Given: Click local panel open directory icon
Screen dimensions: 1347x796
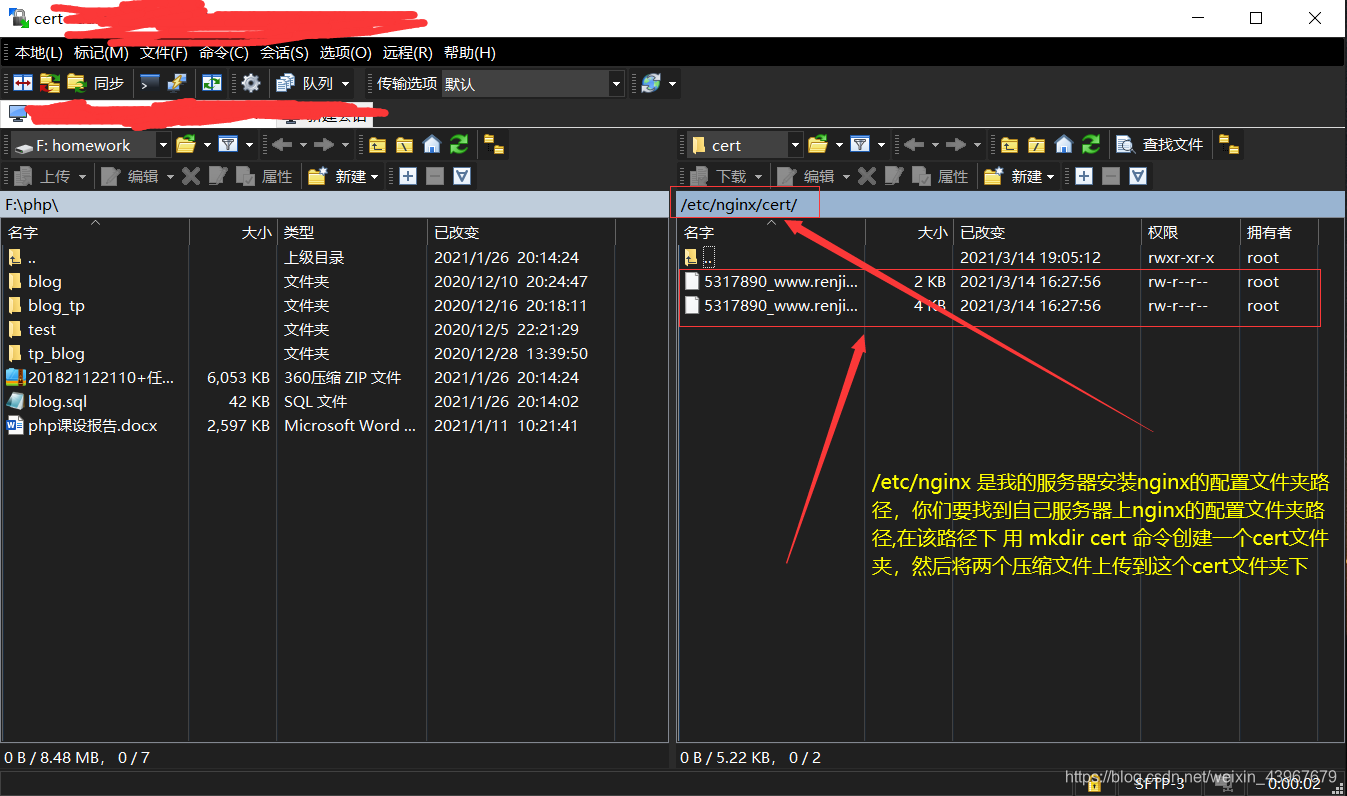Looking at the screenshot, I should point(186,145).
